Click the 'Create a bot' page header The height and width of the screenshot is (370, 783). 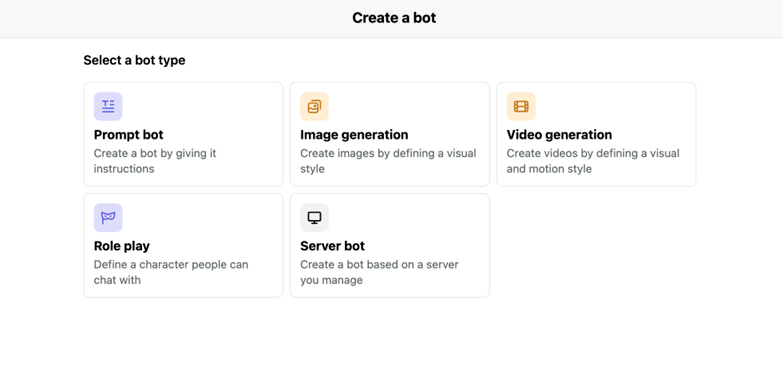click(x=394, y=18)
